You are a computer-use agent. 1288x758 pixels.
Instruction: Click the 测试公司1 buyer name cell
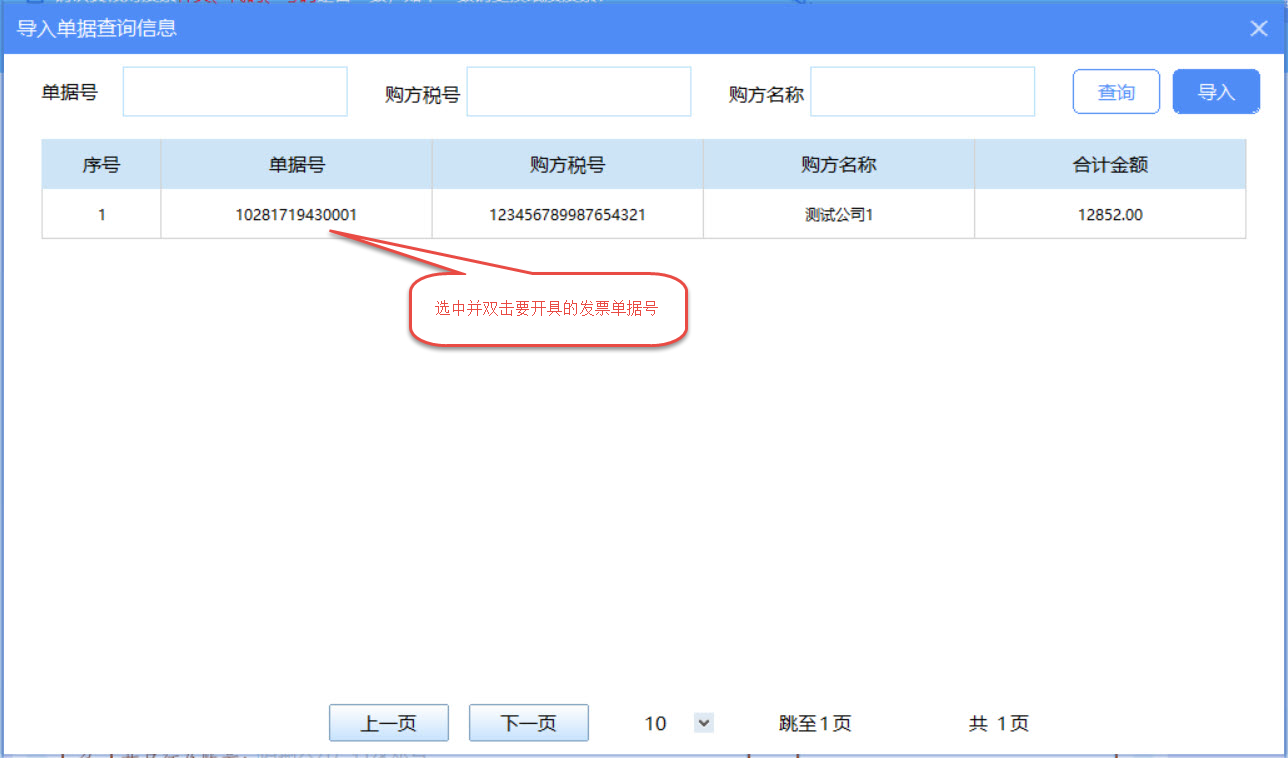tap(839, 215)
